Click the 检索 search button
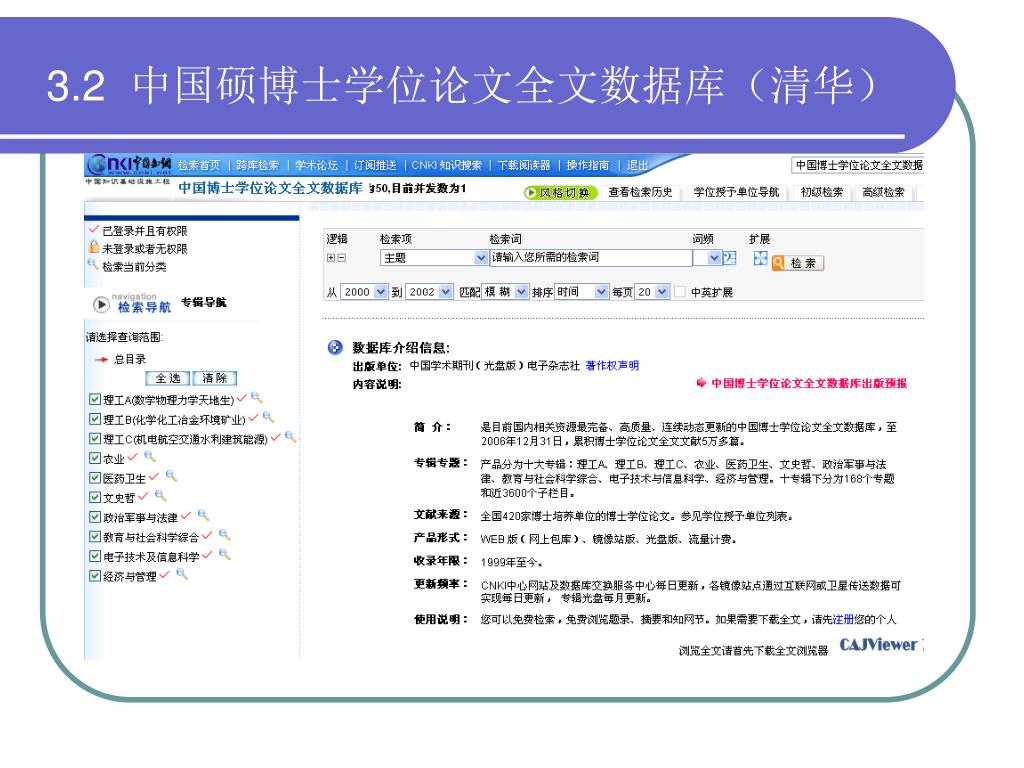 797,263
